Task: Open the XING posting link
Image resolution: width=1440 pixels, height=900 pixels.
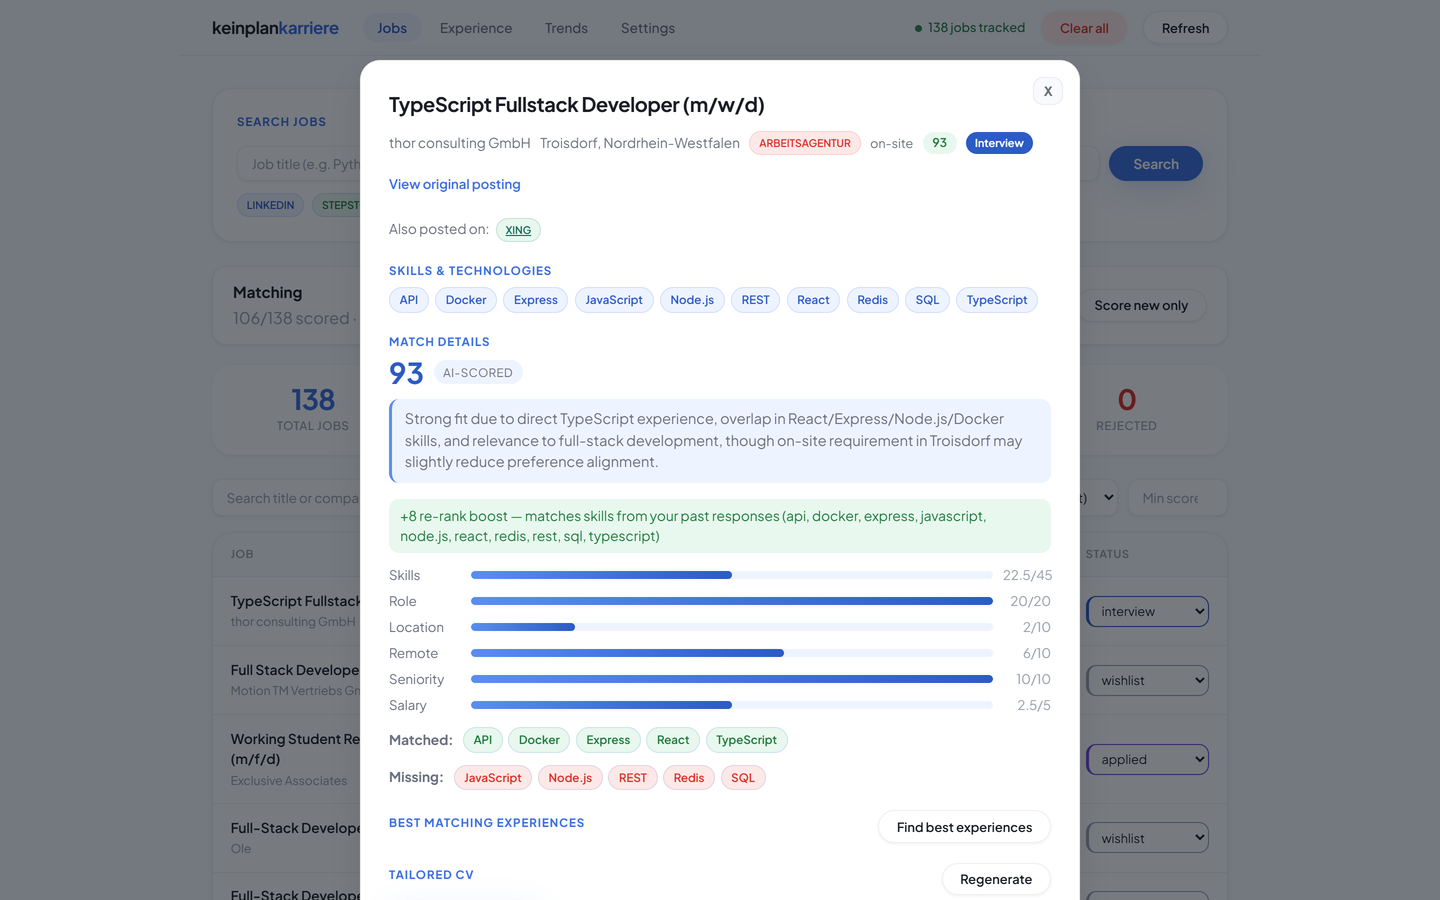Action: pyautogui.click(x=518, y=230)
